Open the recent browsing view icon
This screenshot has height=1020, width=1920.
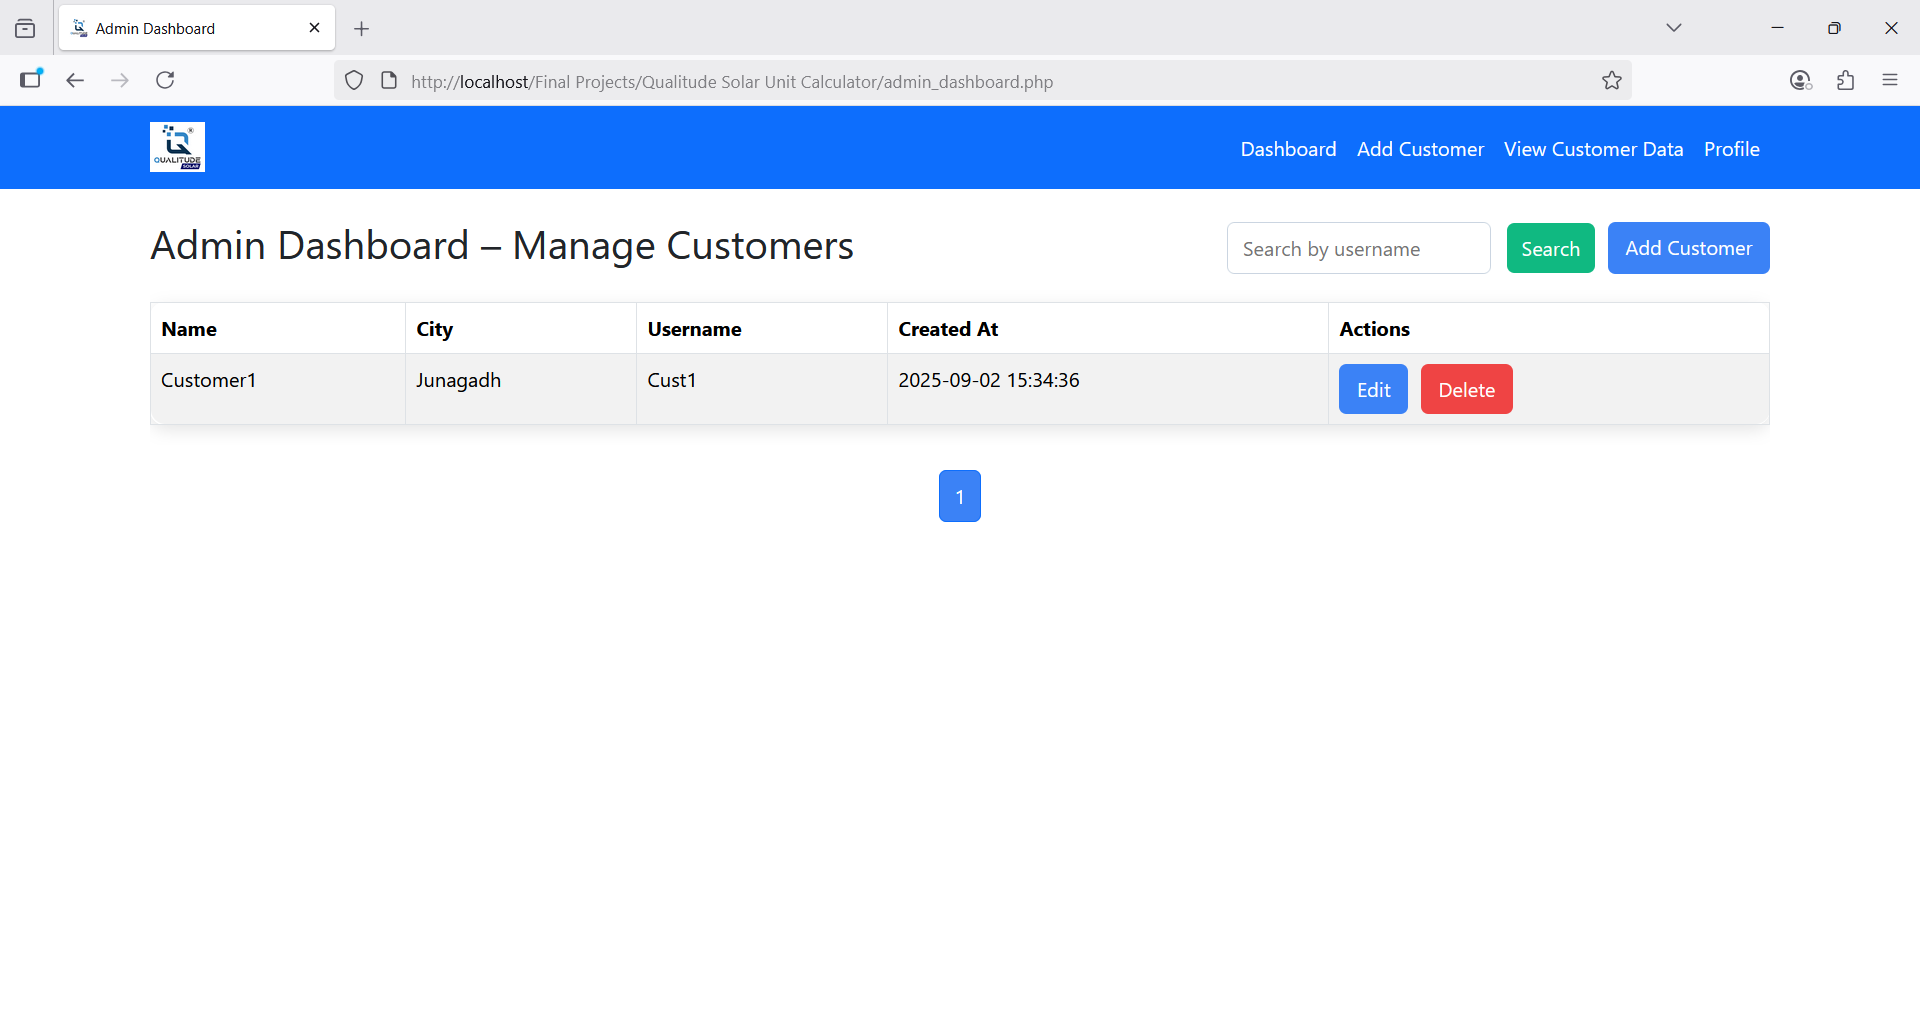(26, 29)
